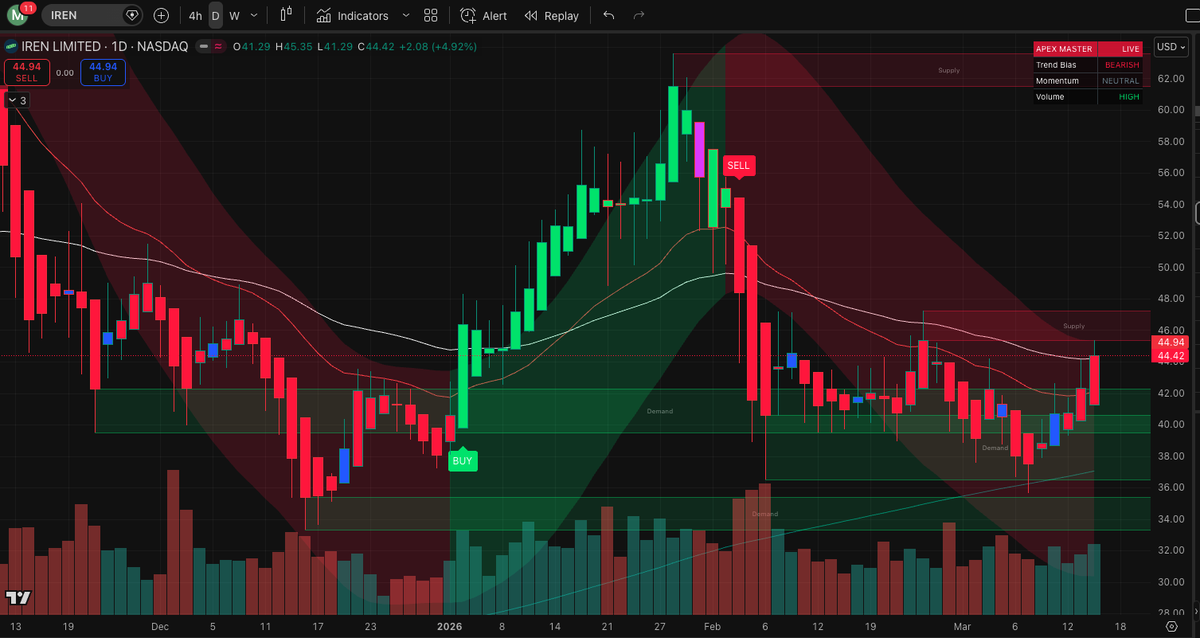The width and height of the screenshot is (1200, 638).
Task: Click the 62.00 price scale label
Action: point(1170,78)
